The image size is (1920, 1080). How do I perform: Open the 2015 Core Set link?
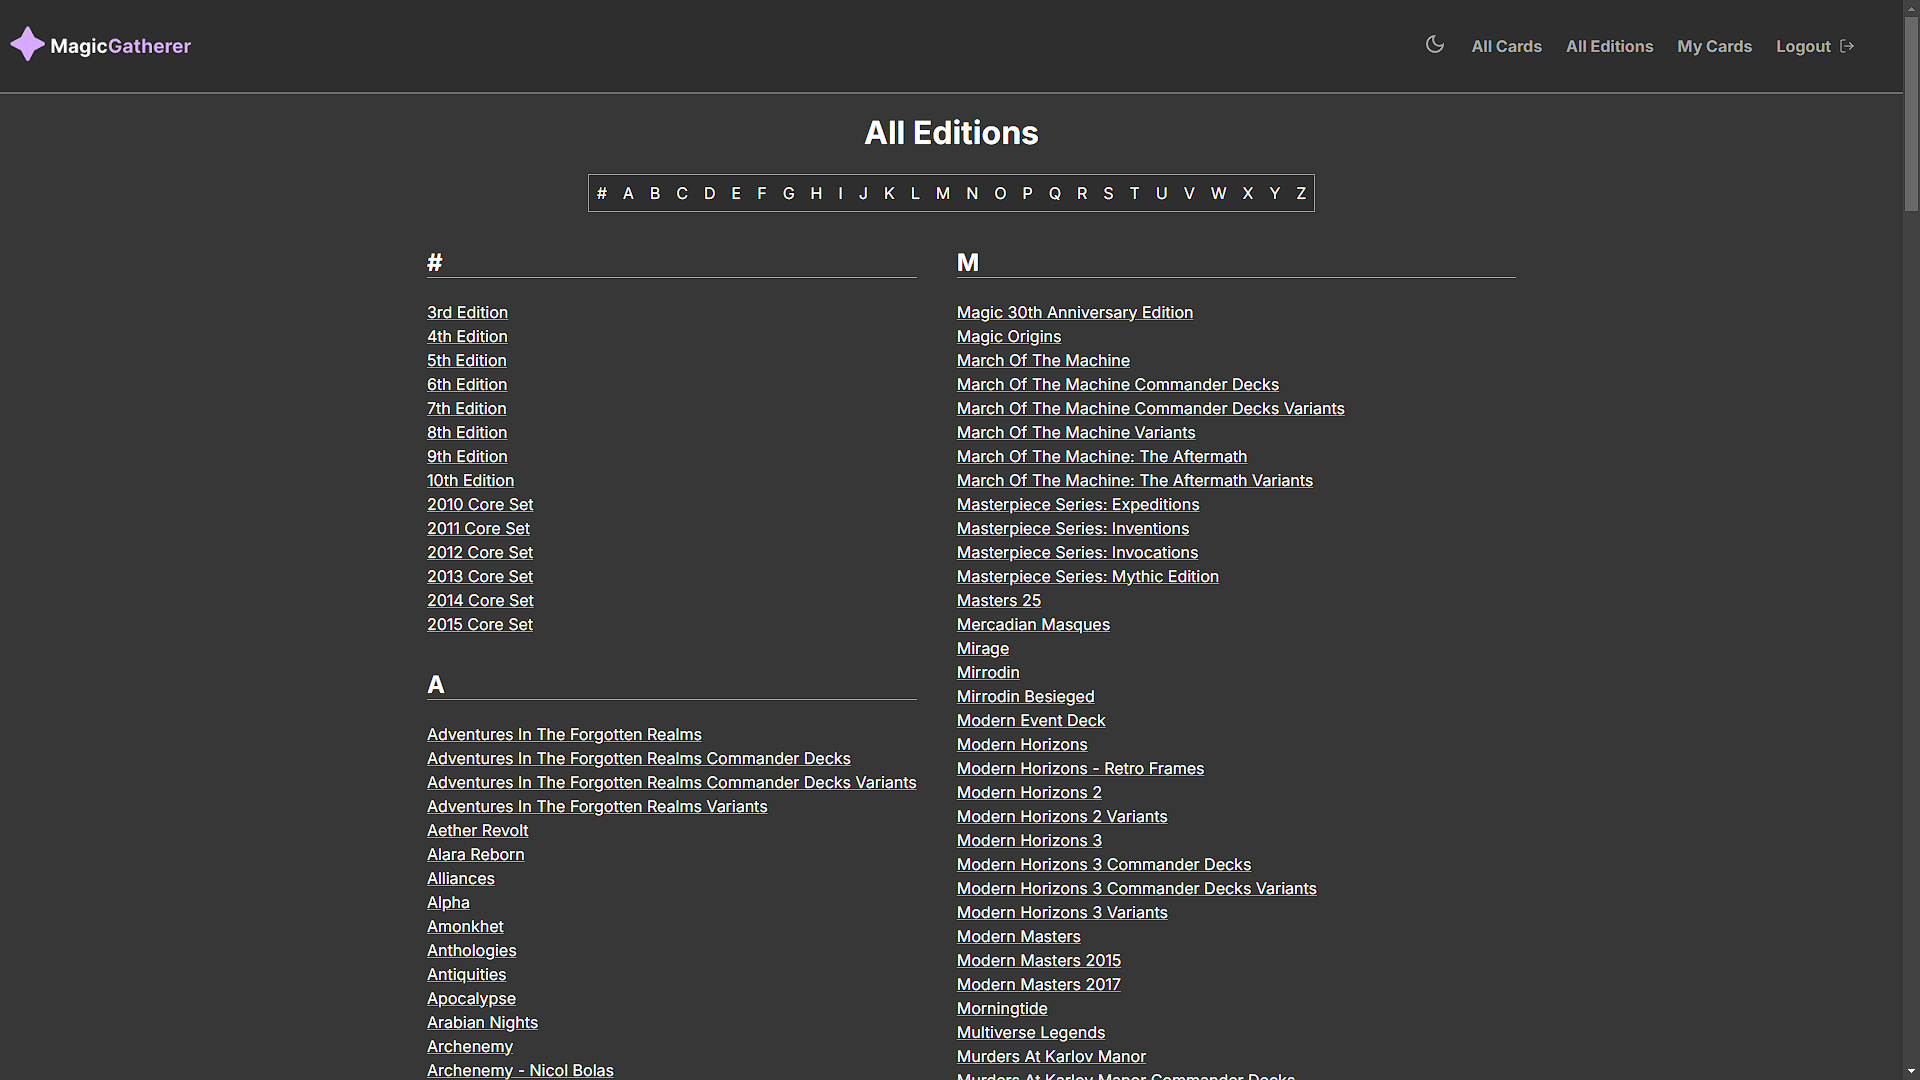click(x=480, y=625)
